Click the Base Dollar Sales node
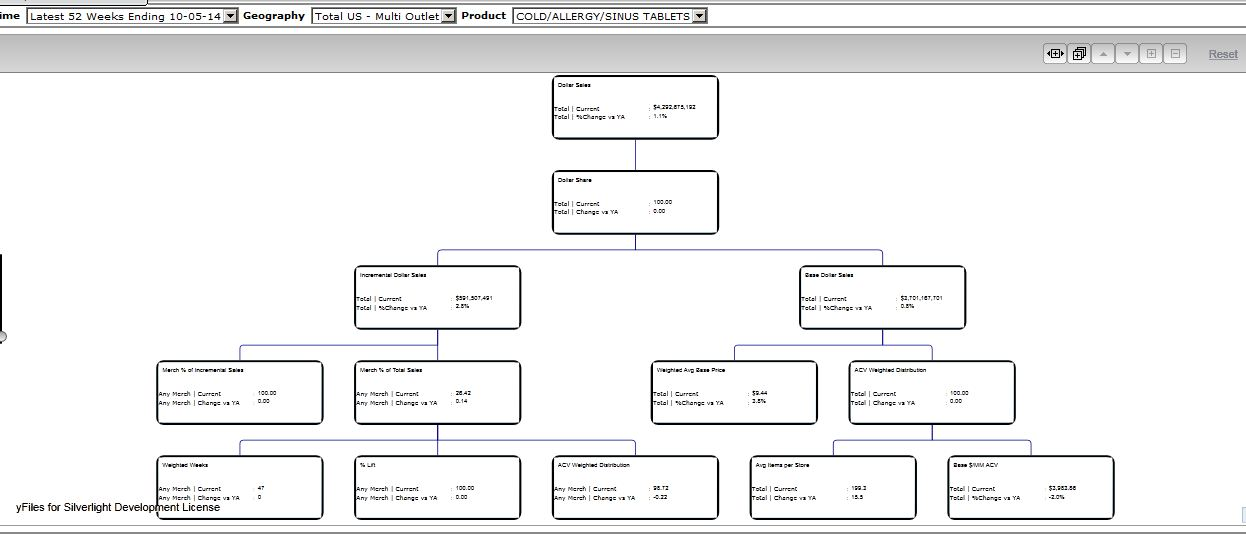Screen dimensions: 1246x534 883,297
